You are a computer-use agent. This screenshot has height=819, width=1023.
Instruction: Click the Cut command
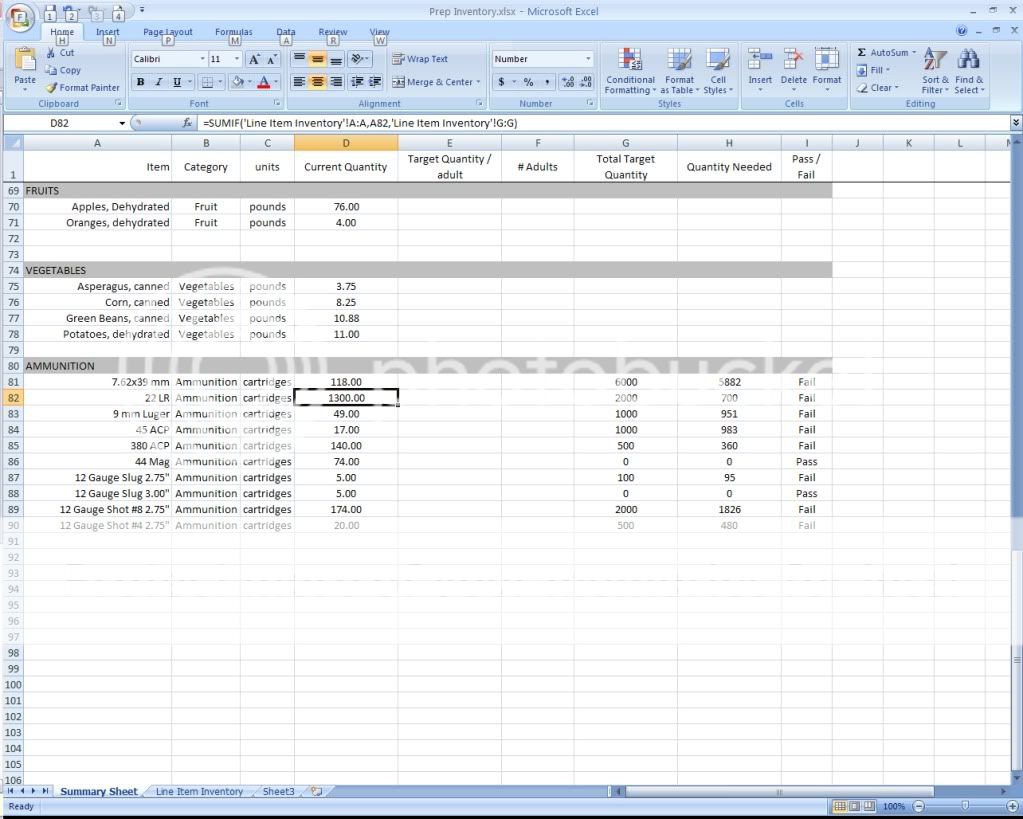click(60, 53)
